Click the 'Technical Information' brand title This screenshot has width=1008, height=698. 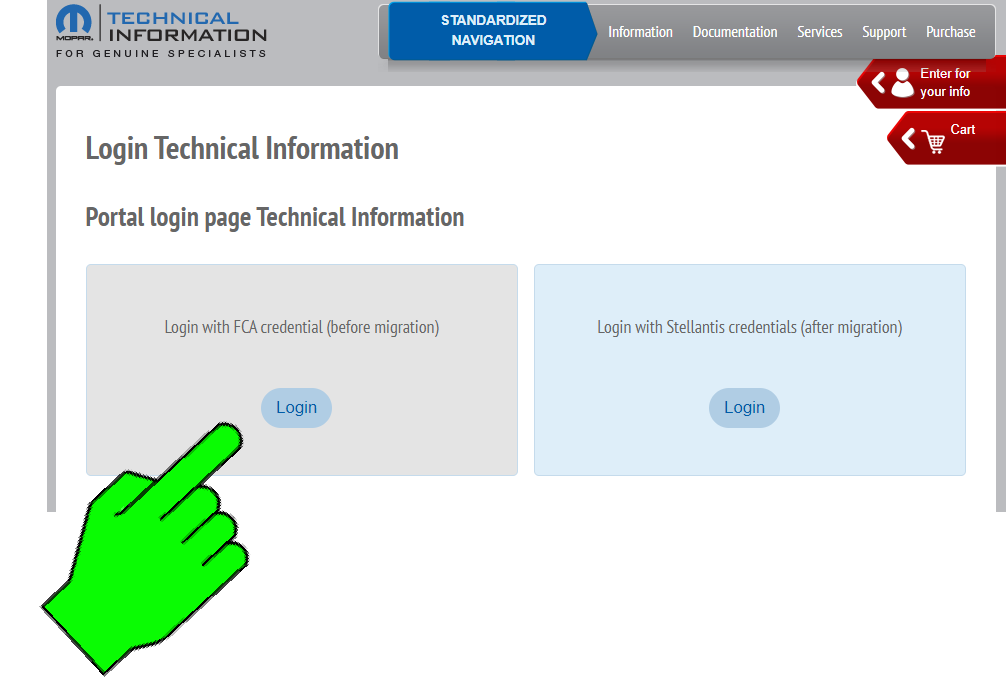click(187, 27)
